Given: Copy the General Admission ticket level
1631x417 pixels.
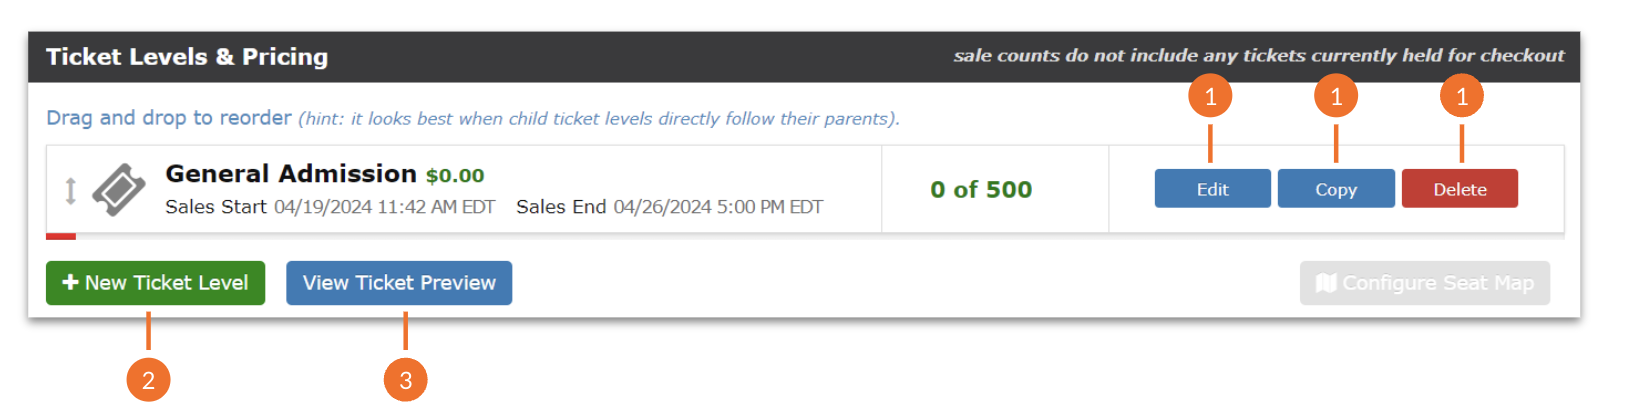Looking at the screenshot, I should (1336, 189).
